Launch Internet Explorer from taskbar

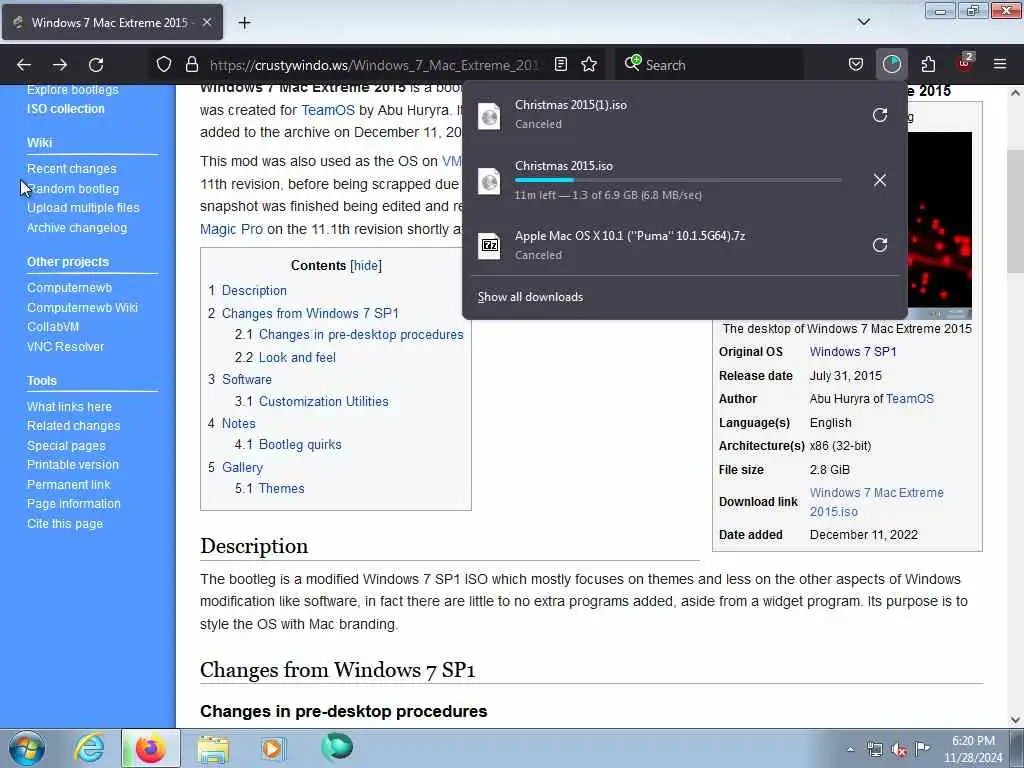[89, 748]
